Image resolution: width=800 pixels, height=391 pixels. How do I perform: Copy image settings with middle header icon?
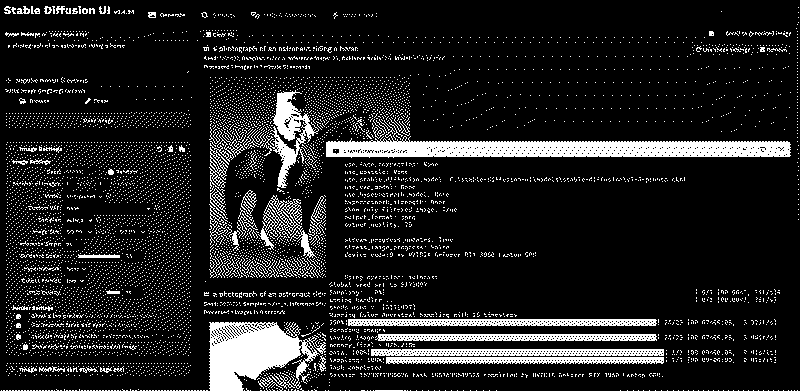click(x=170, y=149)
